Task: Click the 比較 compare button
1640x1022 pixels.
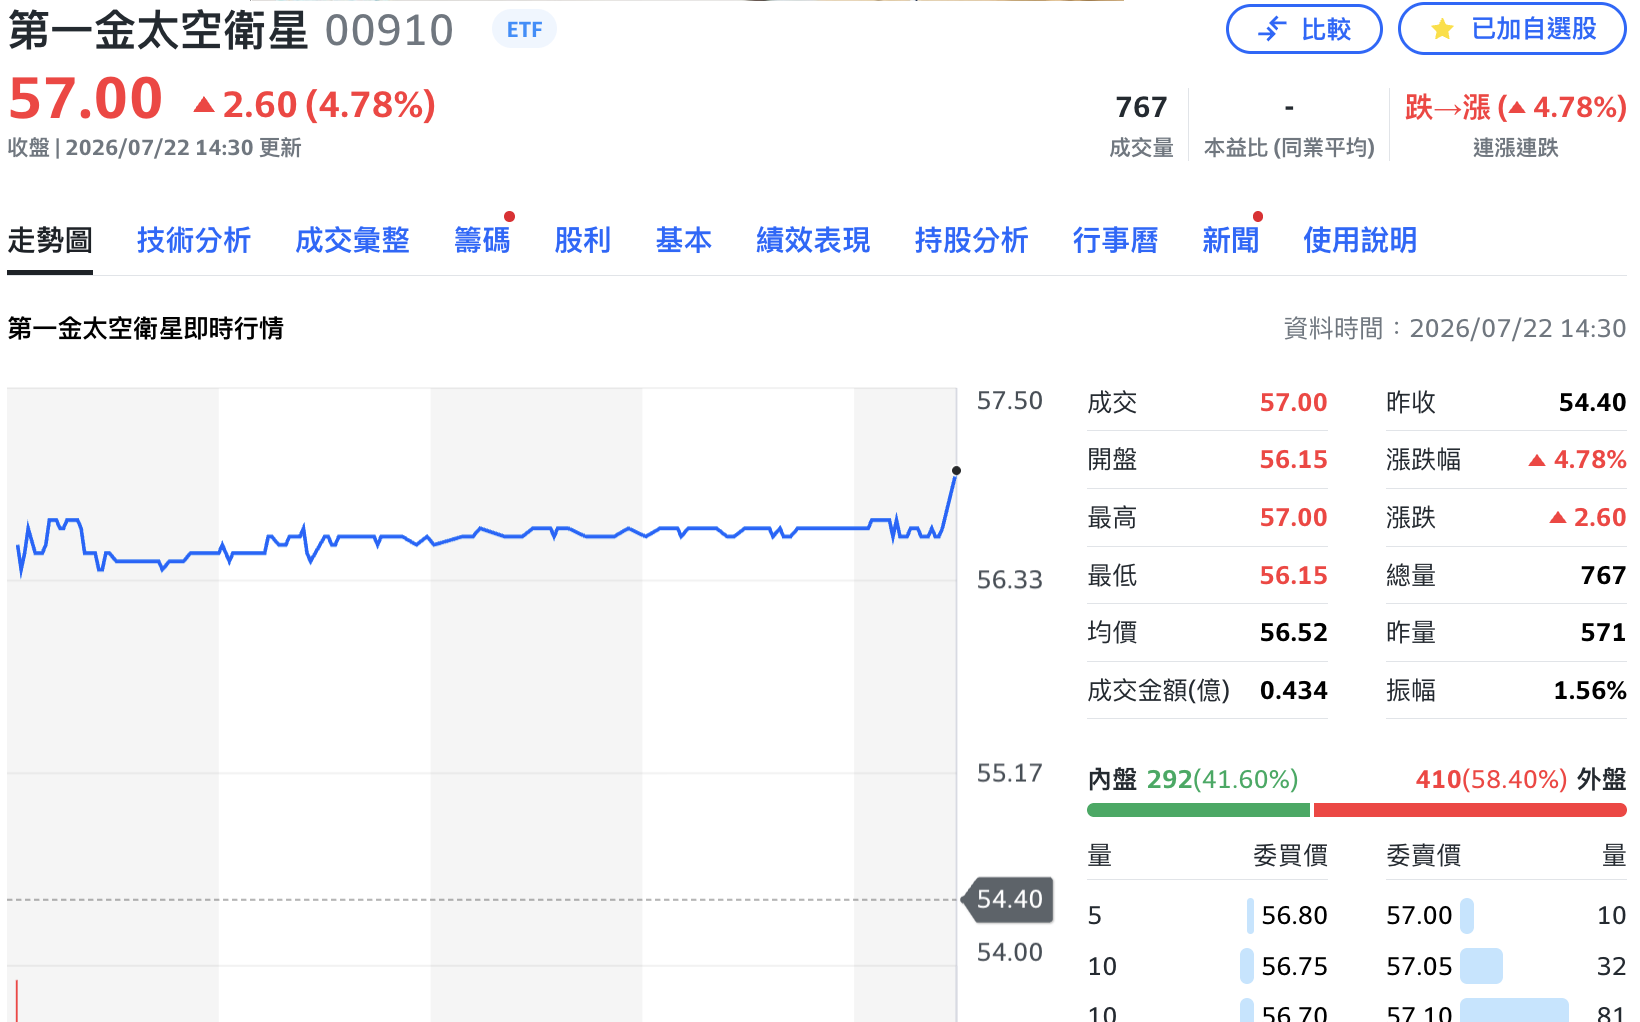Action: [1304, 30]
